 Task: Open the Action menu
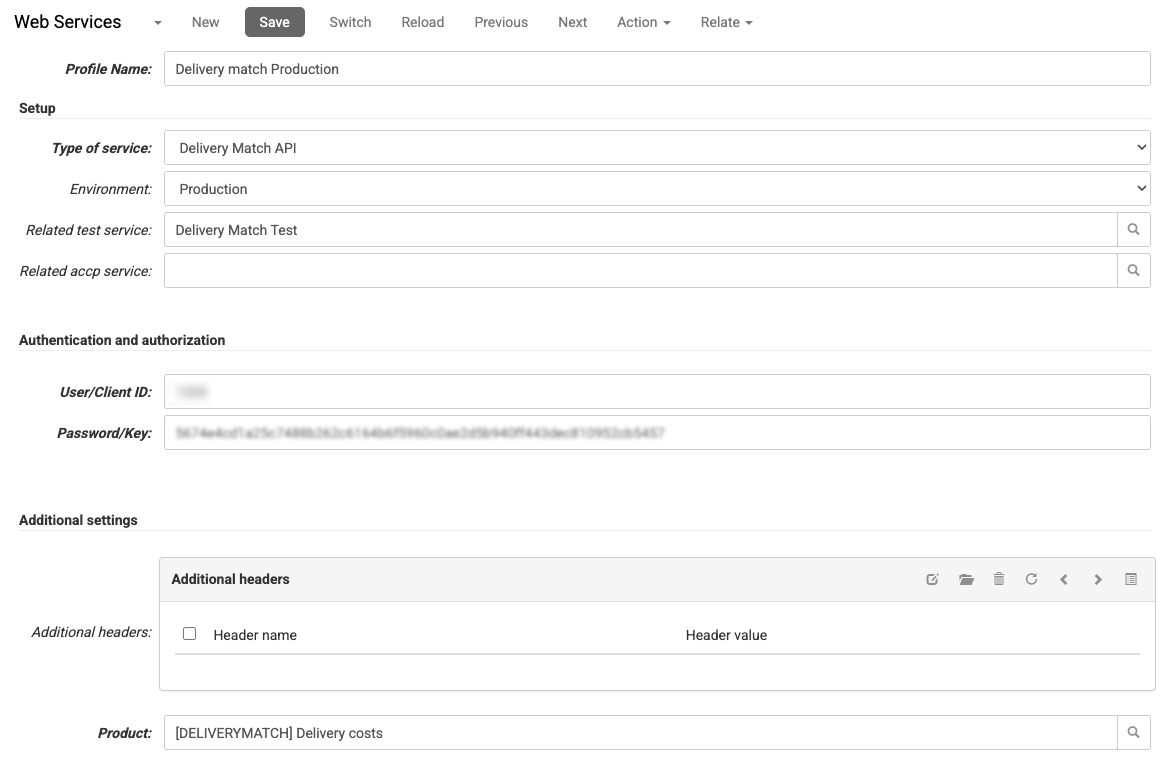click(x=643, y=22)
